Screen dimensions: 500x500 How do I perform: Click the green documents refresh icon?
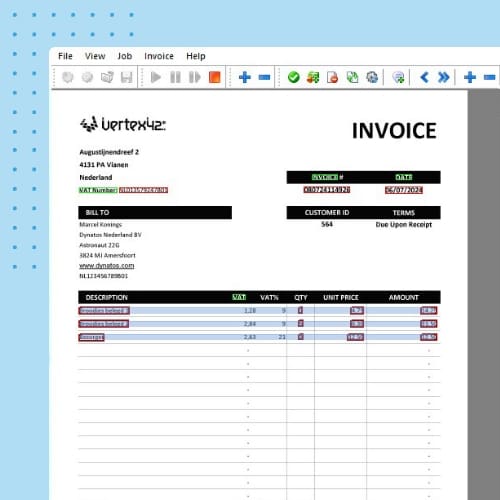[x=352, y=77]
